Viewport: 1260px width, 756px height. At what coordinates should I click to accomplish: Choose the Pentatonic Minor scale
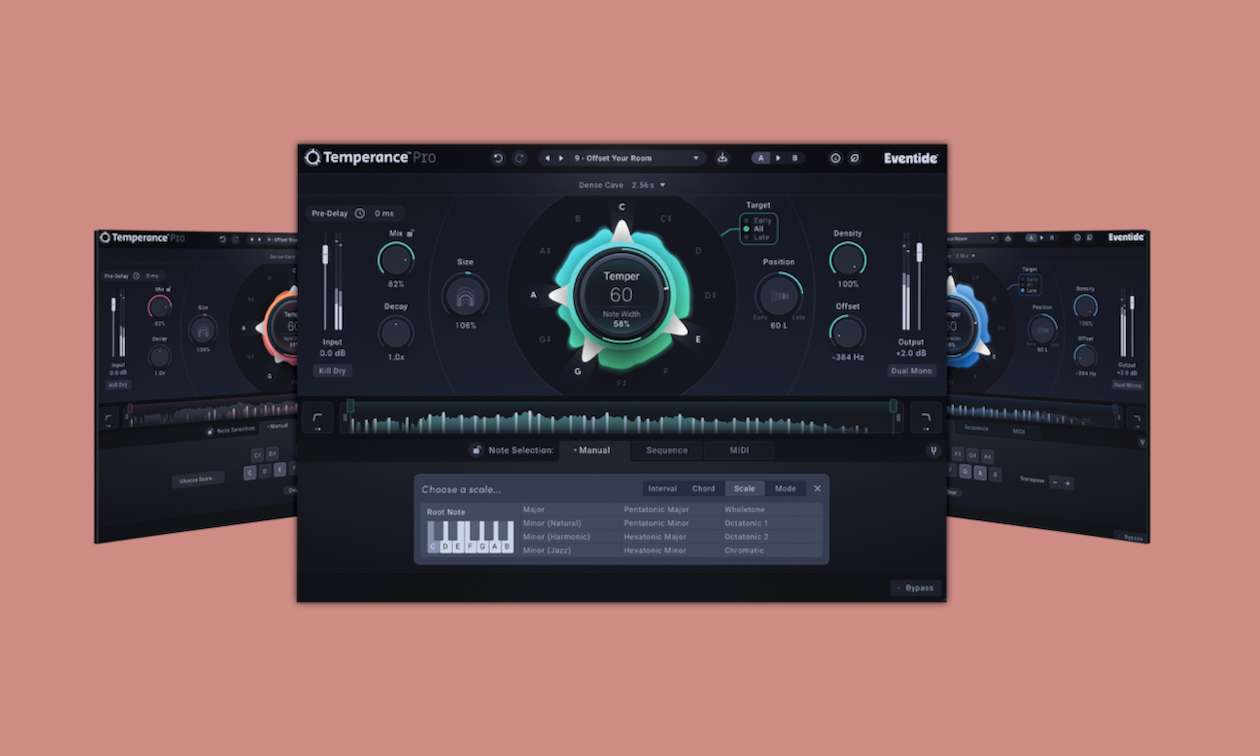pyautogui.click(x=656, y=523)
